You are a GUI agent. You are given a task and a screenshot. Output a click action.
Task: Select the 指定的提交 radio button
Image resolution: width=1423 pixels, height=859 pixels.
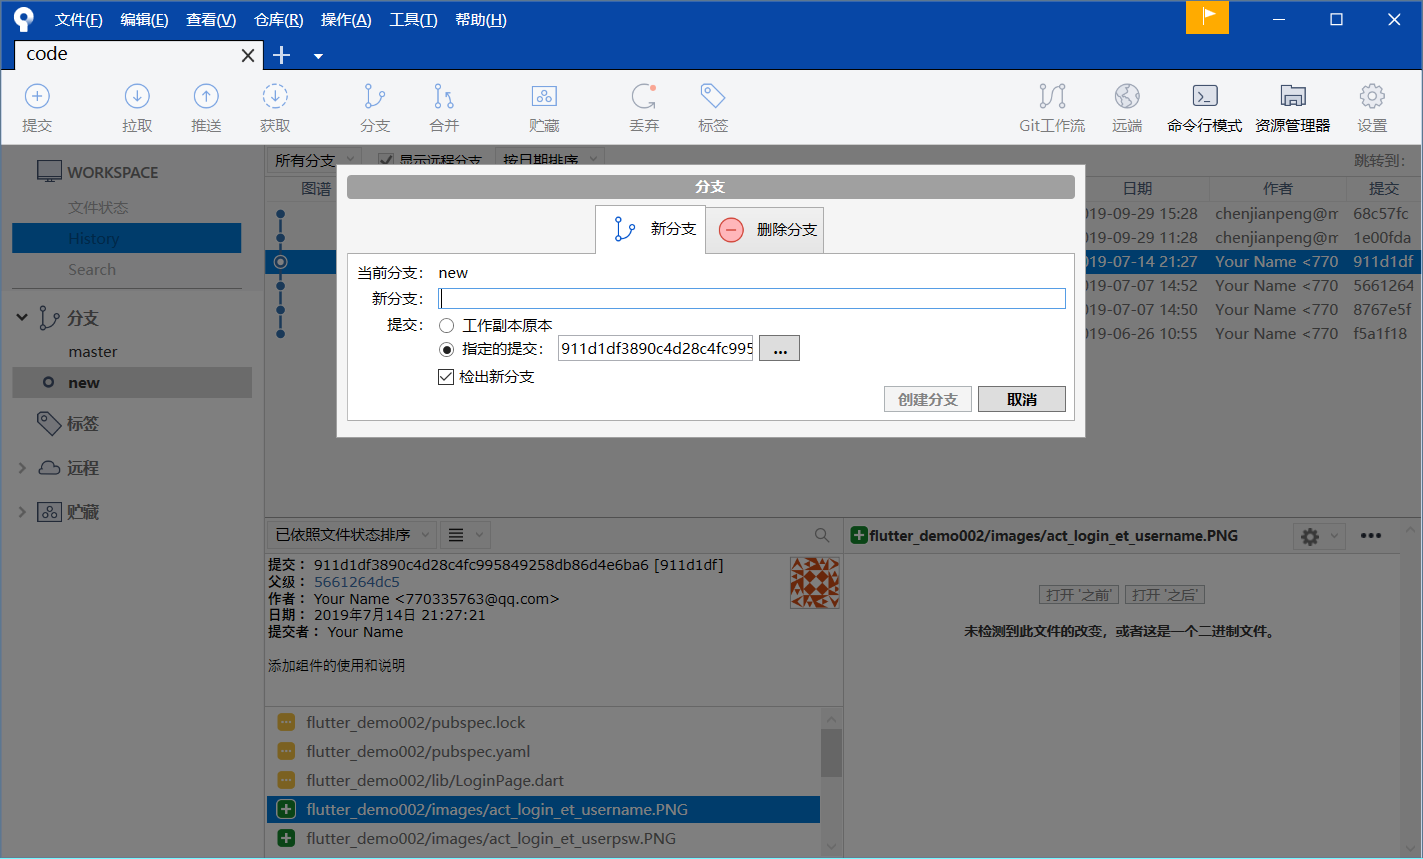(x=448, y=350)
